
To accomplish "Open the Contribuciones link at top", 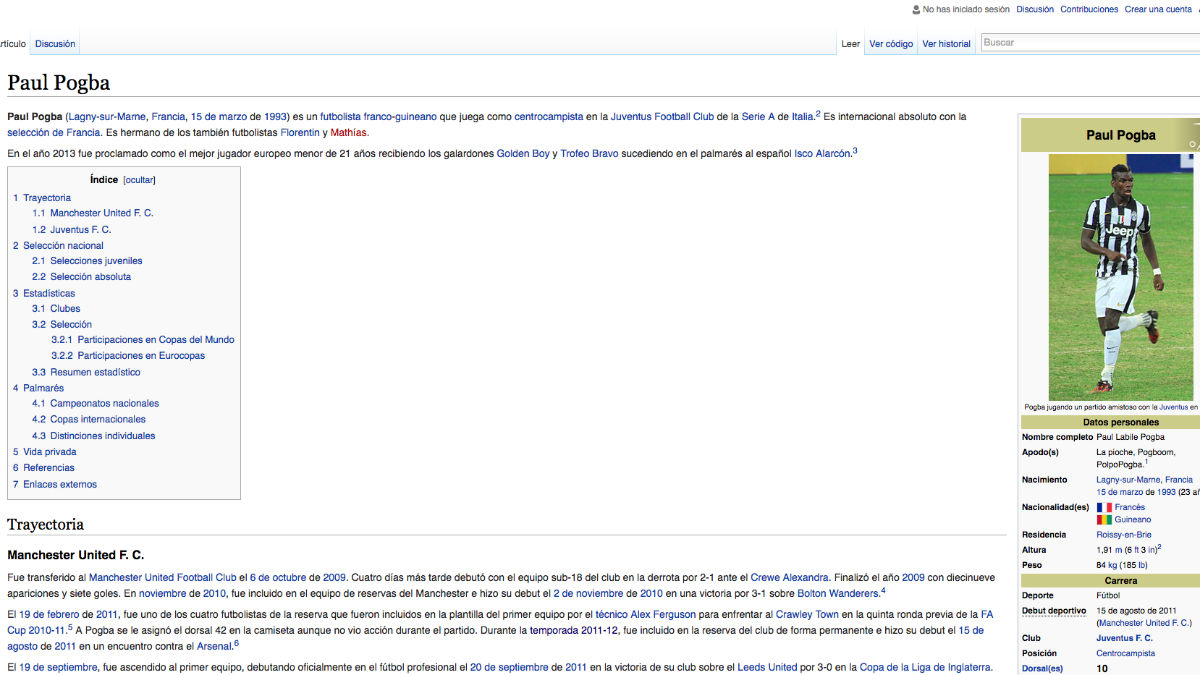I will tap(1089, 9).
